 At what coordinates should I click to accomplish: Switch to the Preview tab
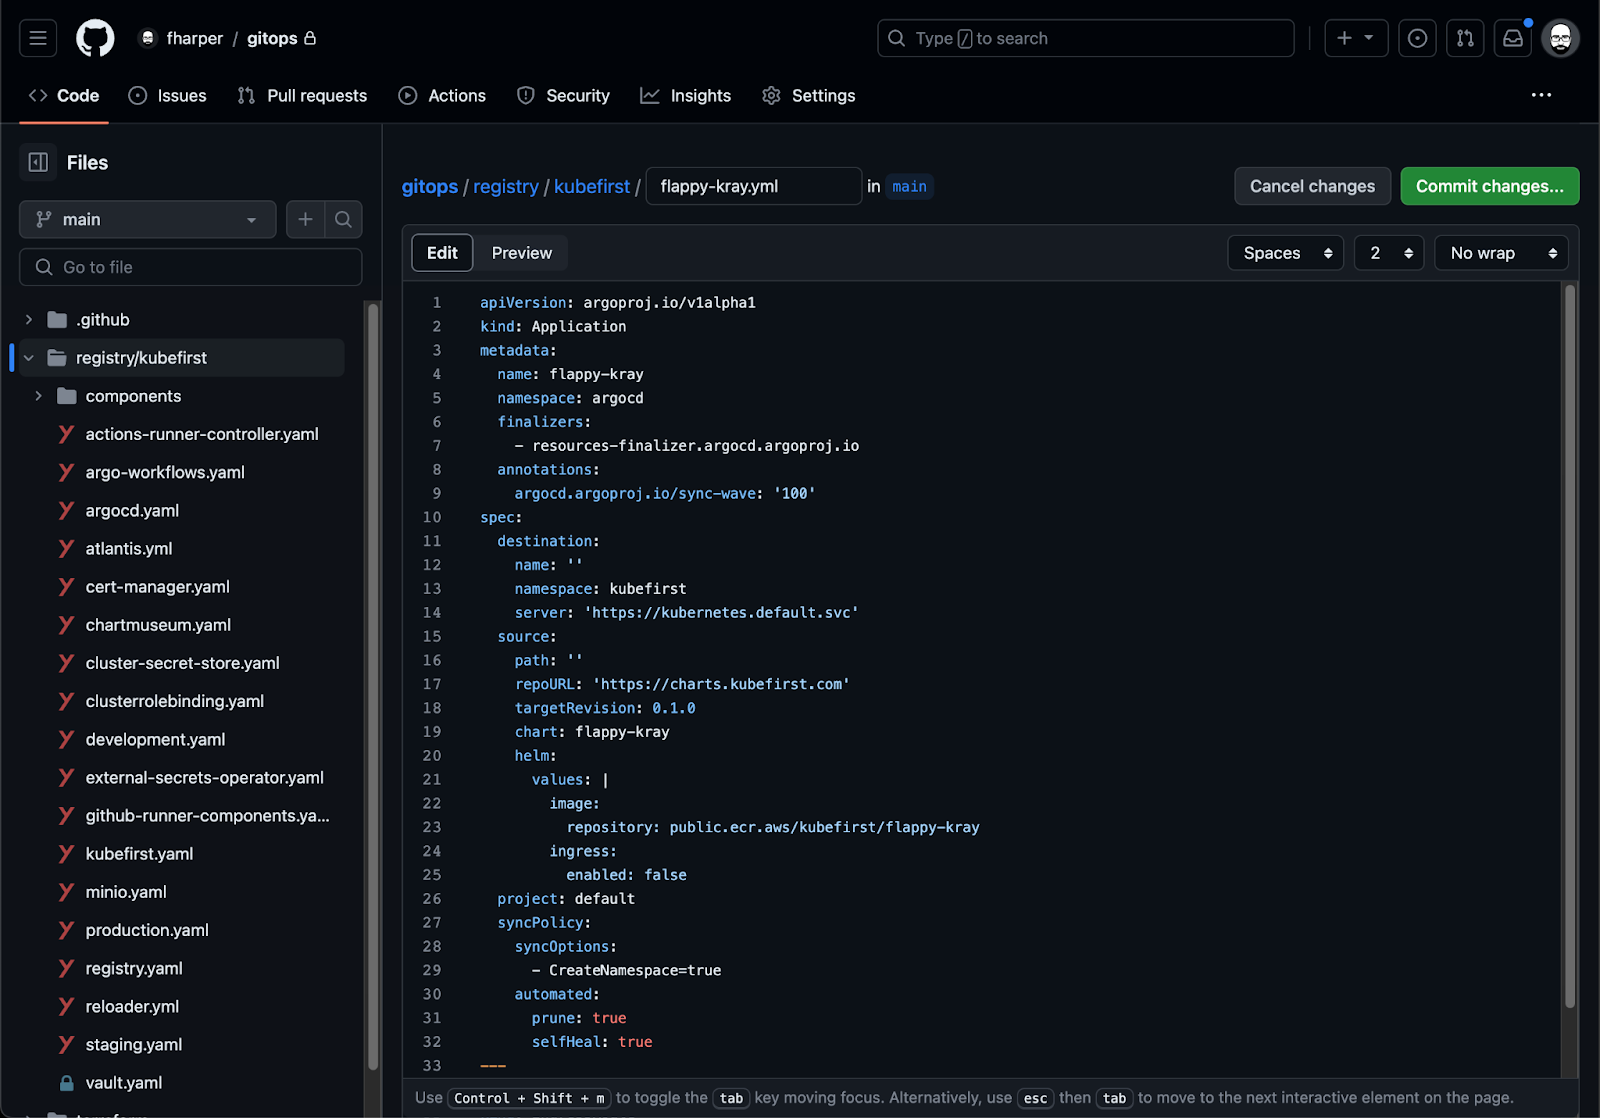(x=521, y=253)
